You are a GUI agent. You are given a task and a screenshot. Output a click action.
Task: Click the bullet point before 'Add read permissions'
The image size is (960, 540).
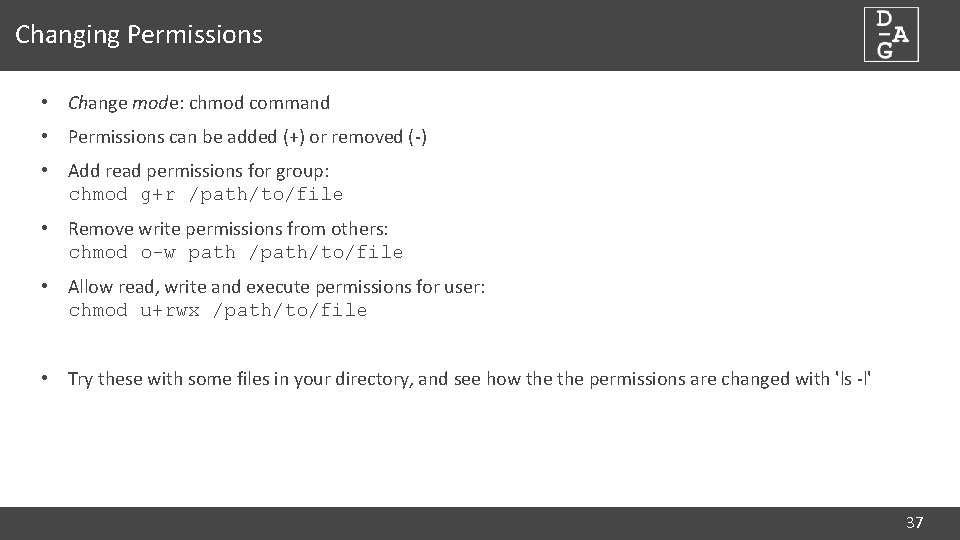[x=45, y=171]
